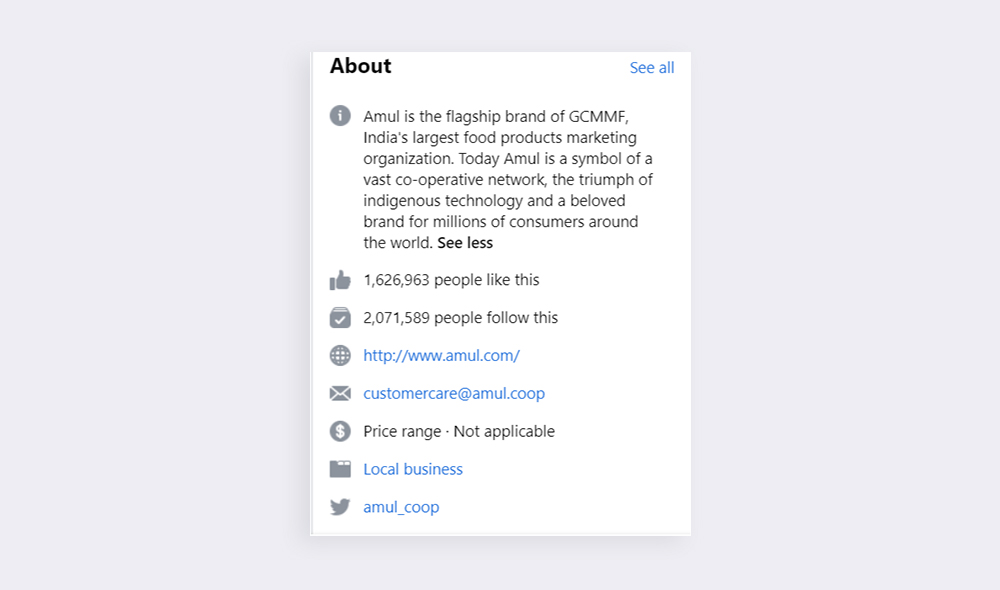
Task: Click the 2,071,589 people follow this text
Action: [460, 318]
